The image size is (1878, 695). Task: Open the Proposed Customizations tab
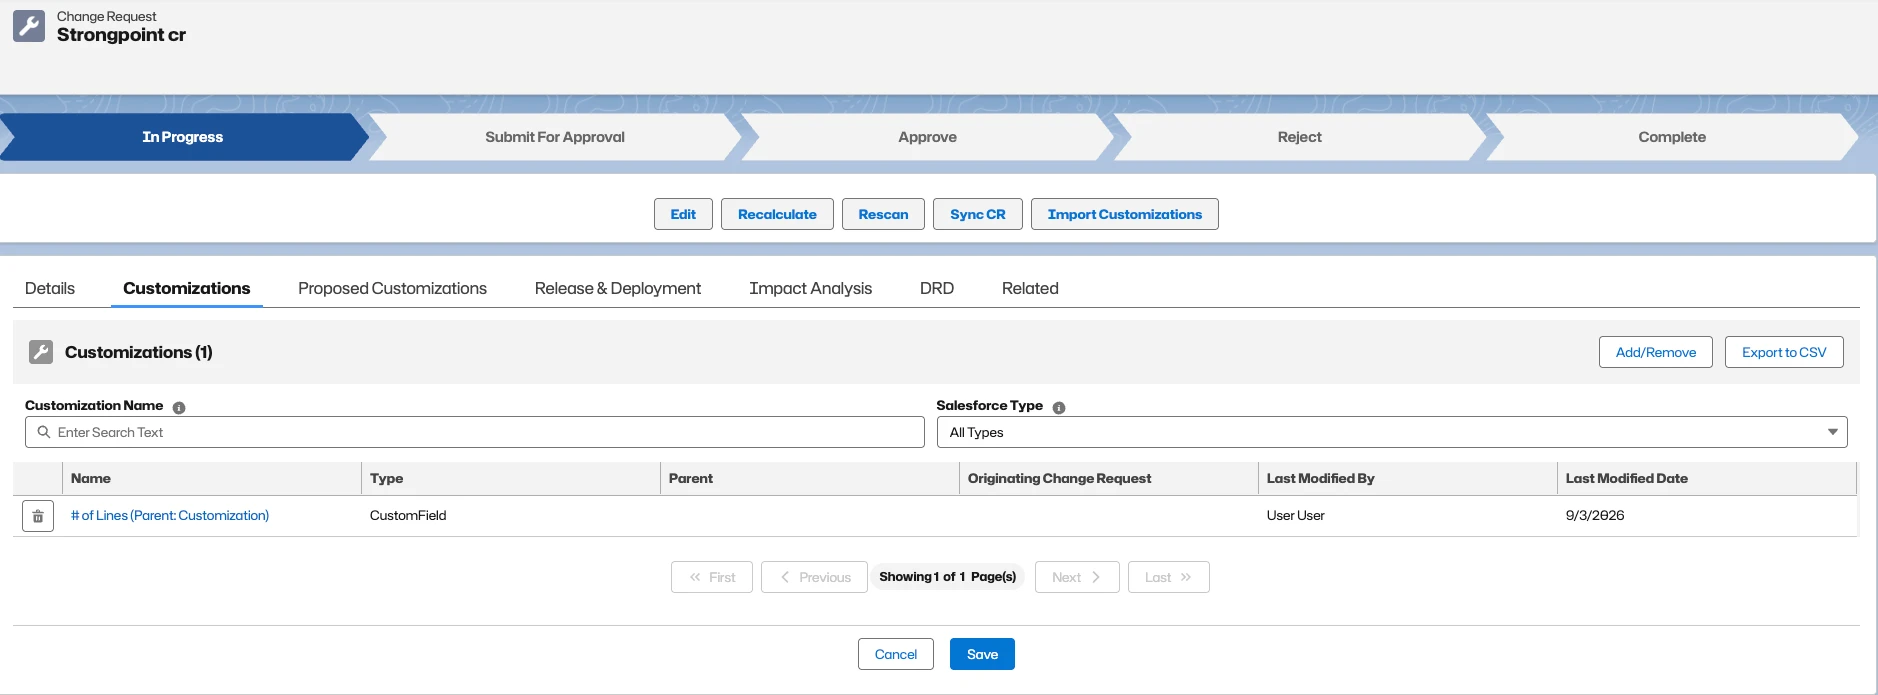(392, 288)
